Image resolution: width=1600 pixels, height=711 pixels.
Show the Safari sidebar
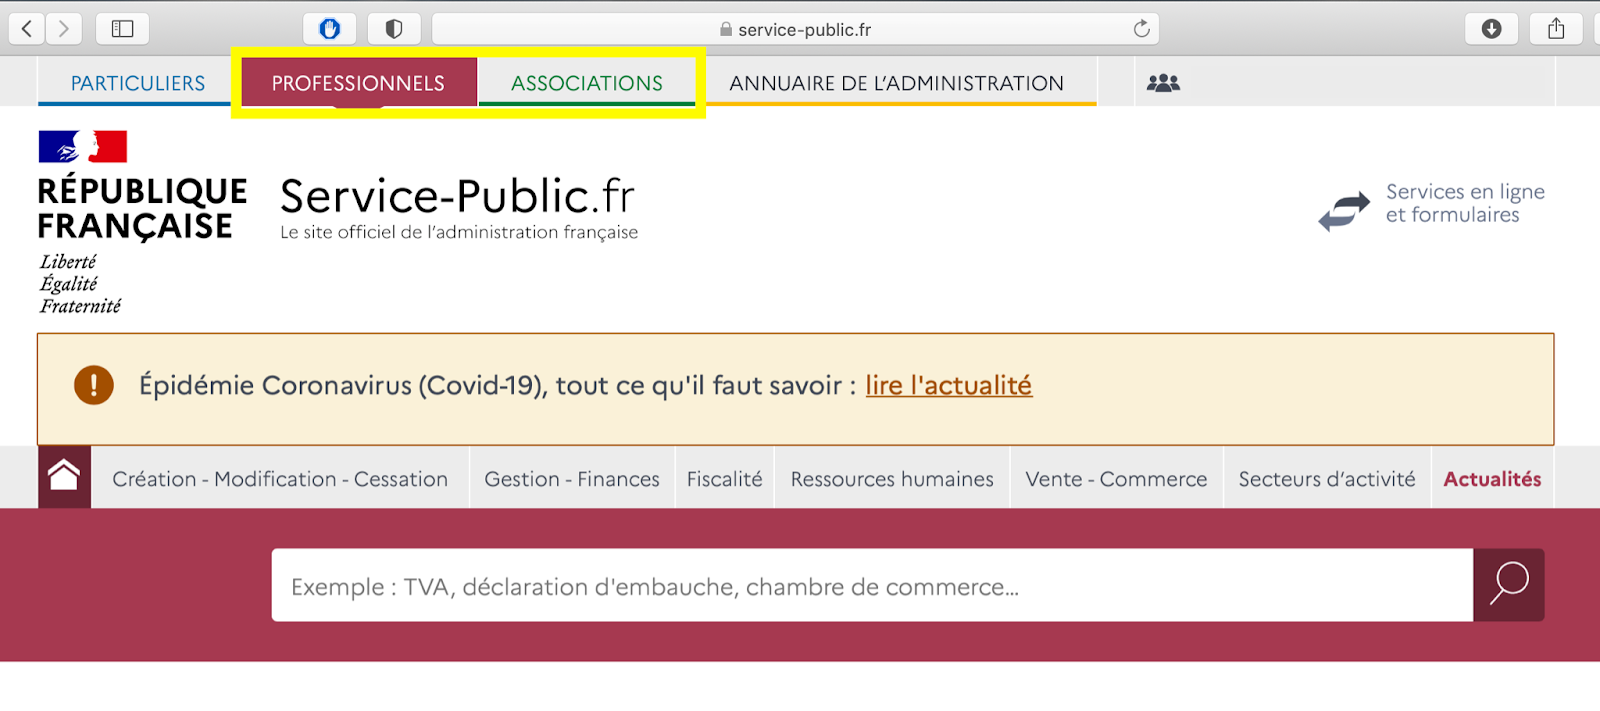pos(122,29)
